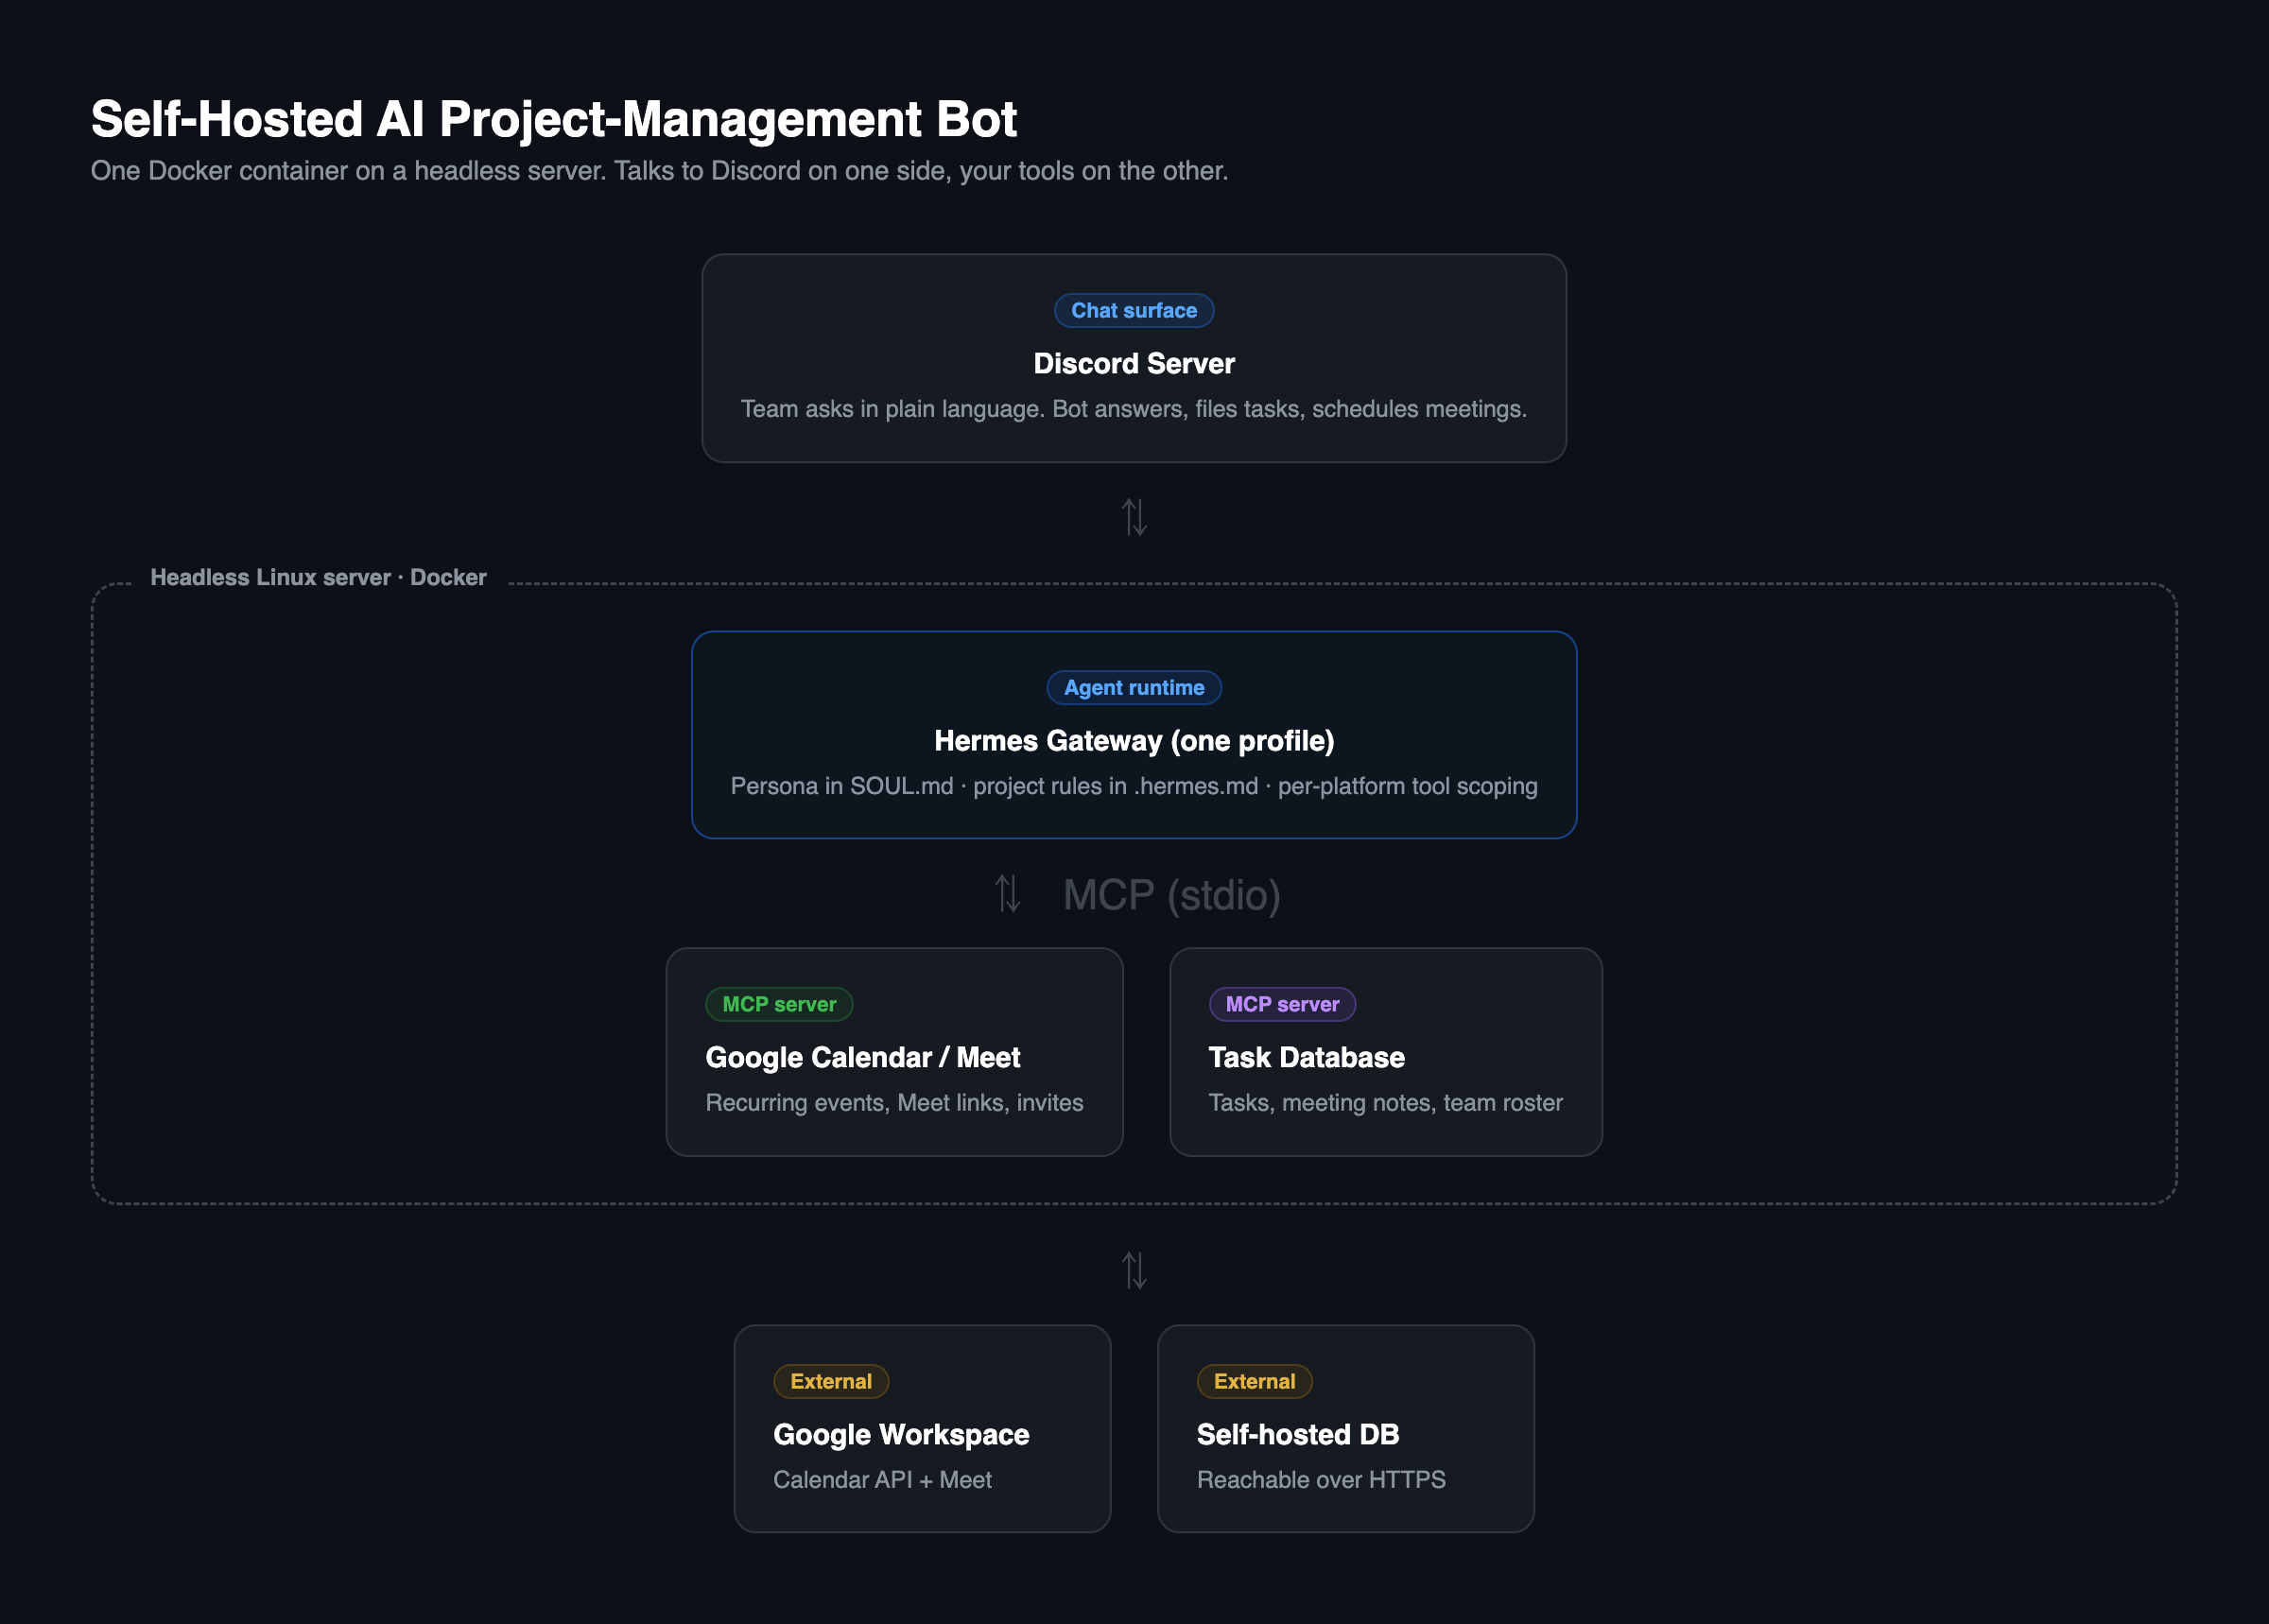Click the bidirectional arrow next to 'MCP (stdio)'
Image resolution: width=2269 pixels, height=1624 pixels.
click(x=1008, y=894)
